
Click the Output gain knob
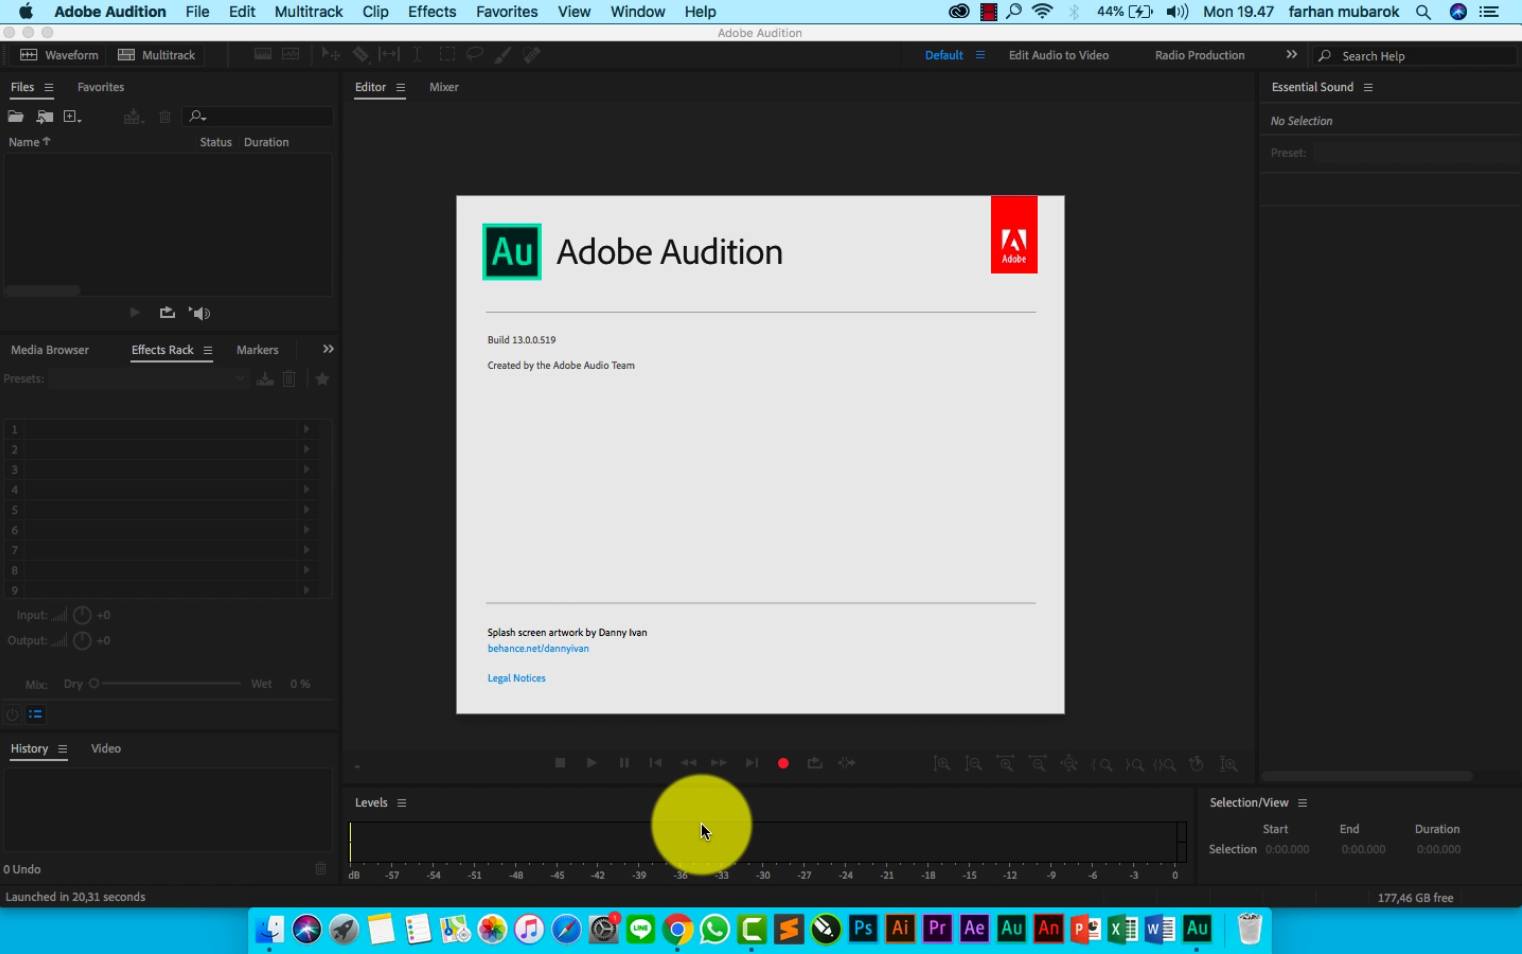click(82, 641)
